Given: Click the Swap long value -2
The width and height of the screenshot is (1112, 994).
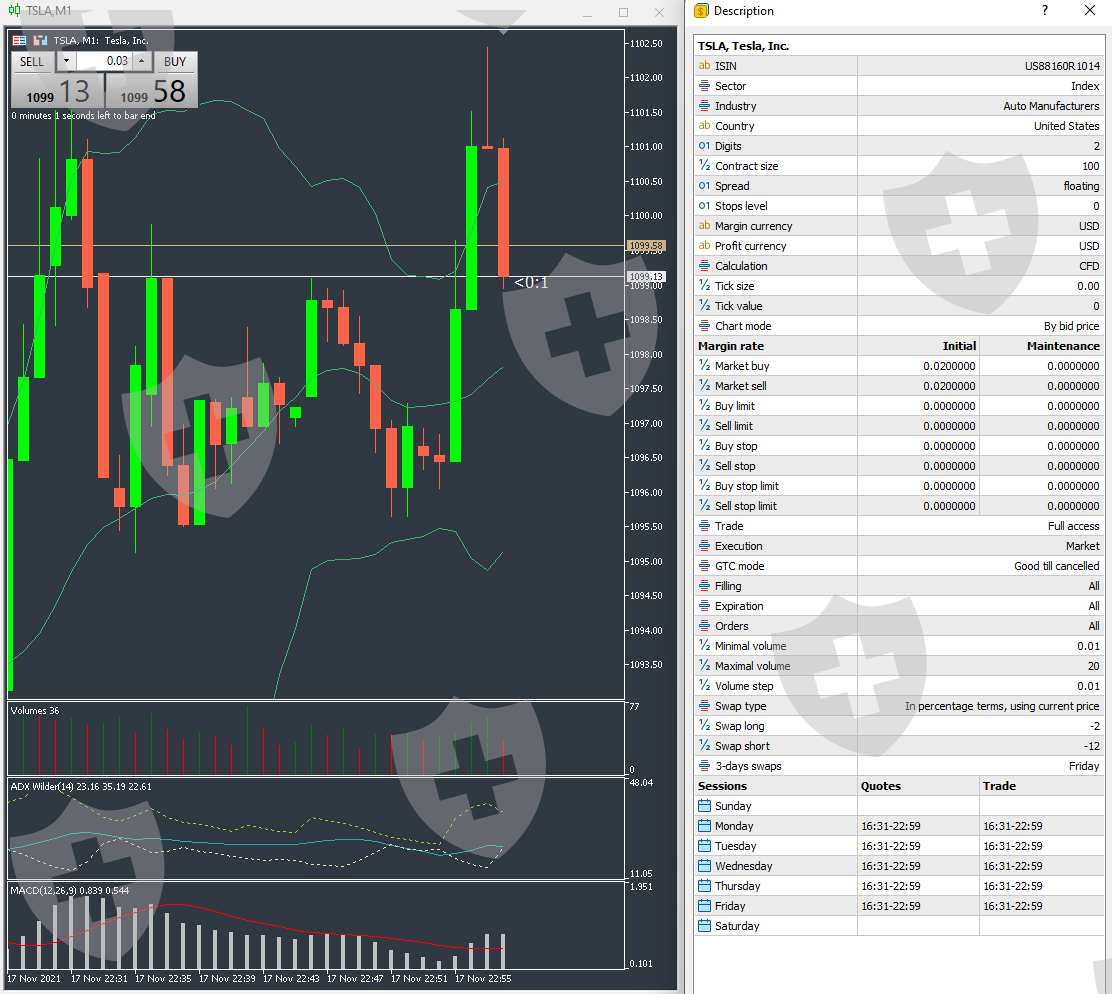Looking at the screenshot, I should click(x=1094, y=726).
